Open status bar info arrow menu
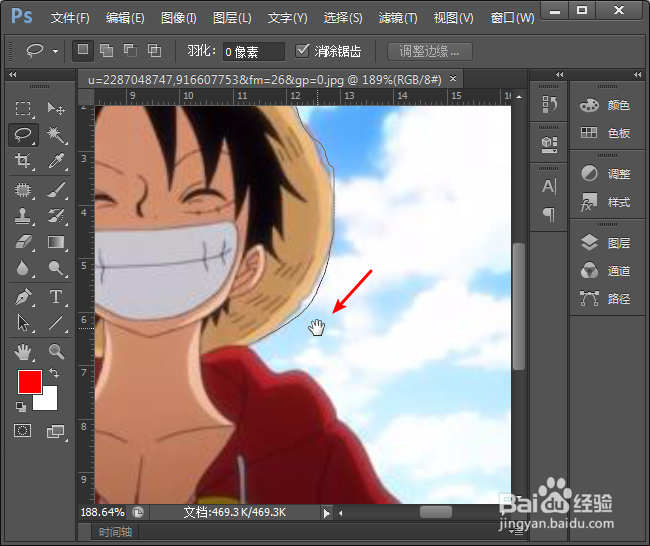This screenshot has height=546, width=650. [327, 513]
